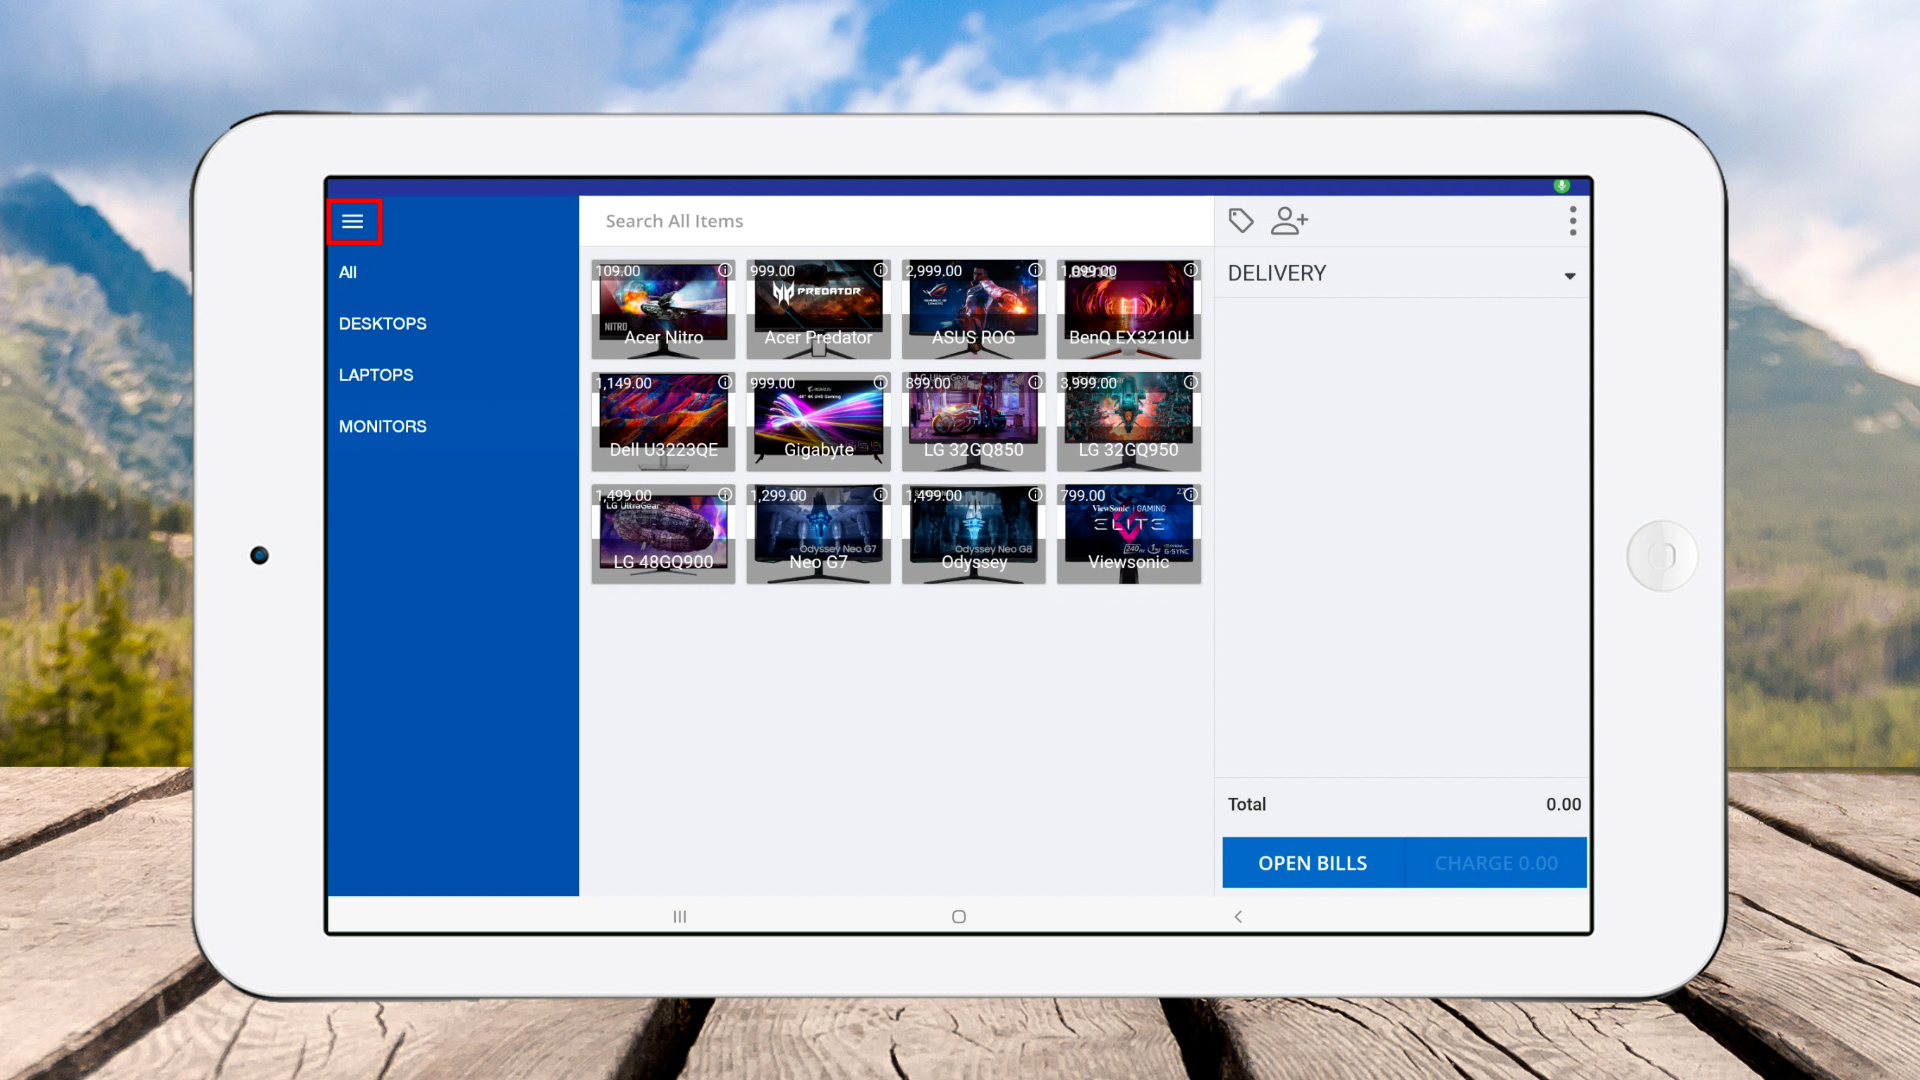Open the hamburger navigation menu
The image size is (1920, 1080).
353,221
